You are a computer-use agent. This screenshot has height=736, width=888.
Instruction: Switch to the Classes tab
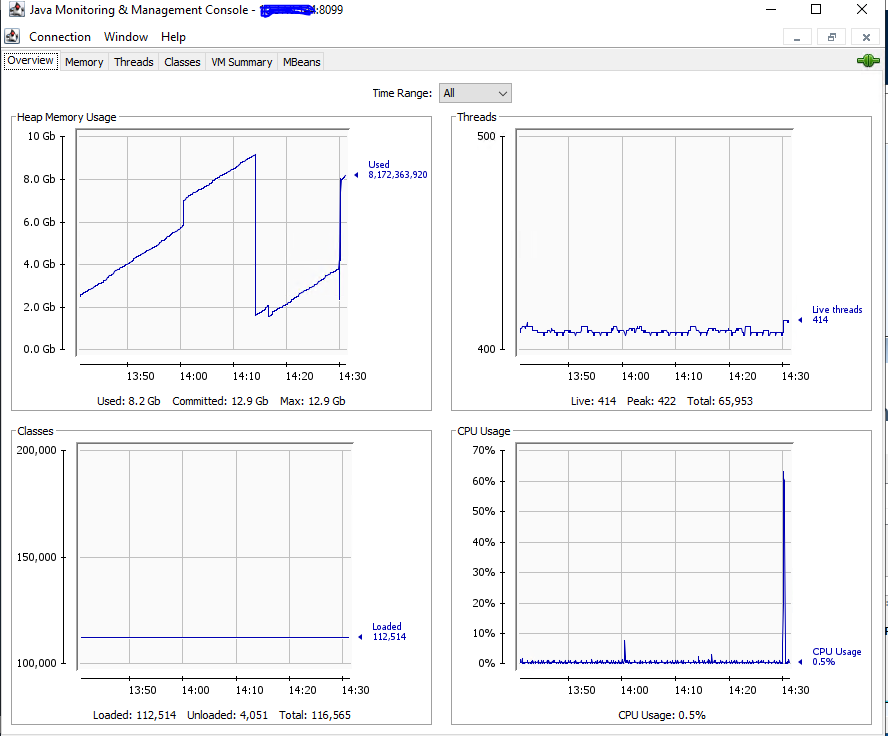pyautogui.click(x=182, y=62)
